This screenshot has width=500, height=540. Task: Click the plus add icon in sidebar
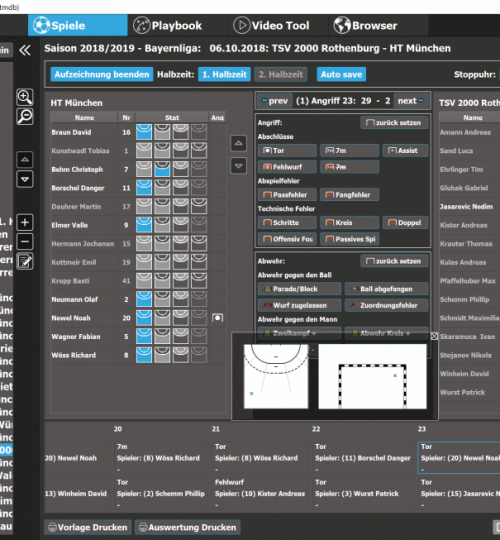point(25,222)
